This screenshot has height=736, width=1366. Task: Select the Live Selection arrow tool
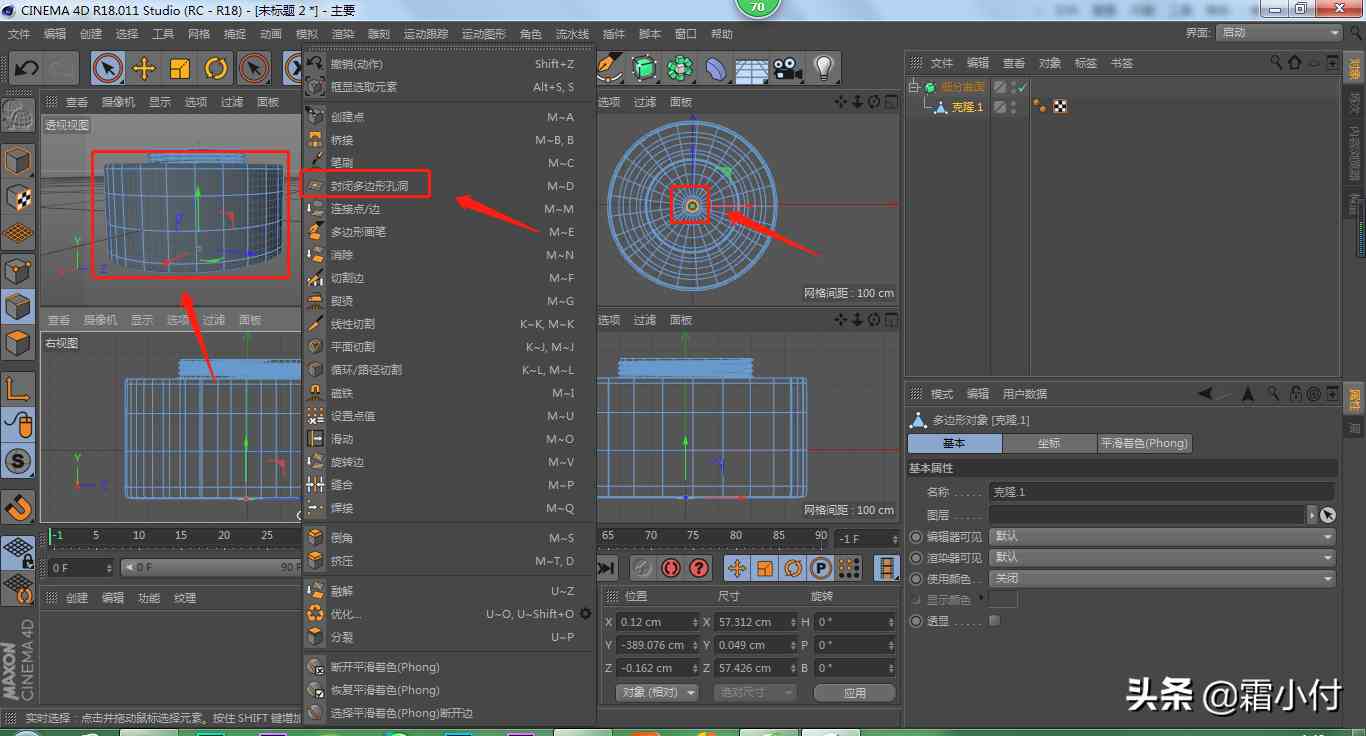click(x=108, y=67)
